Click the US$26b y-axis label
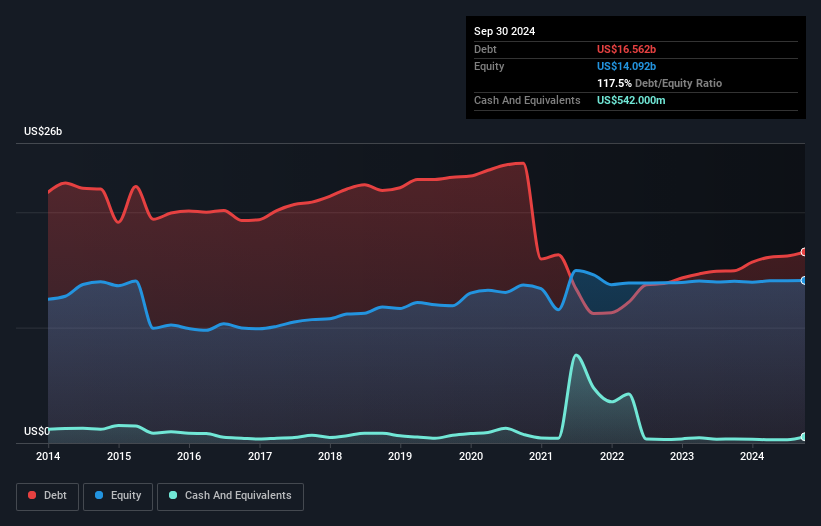Screen dimensions: 821x526 [43, 131]
